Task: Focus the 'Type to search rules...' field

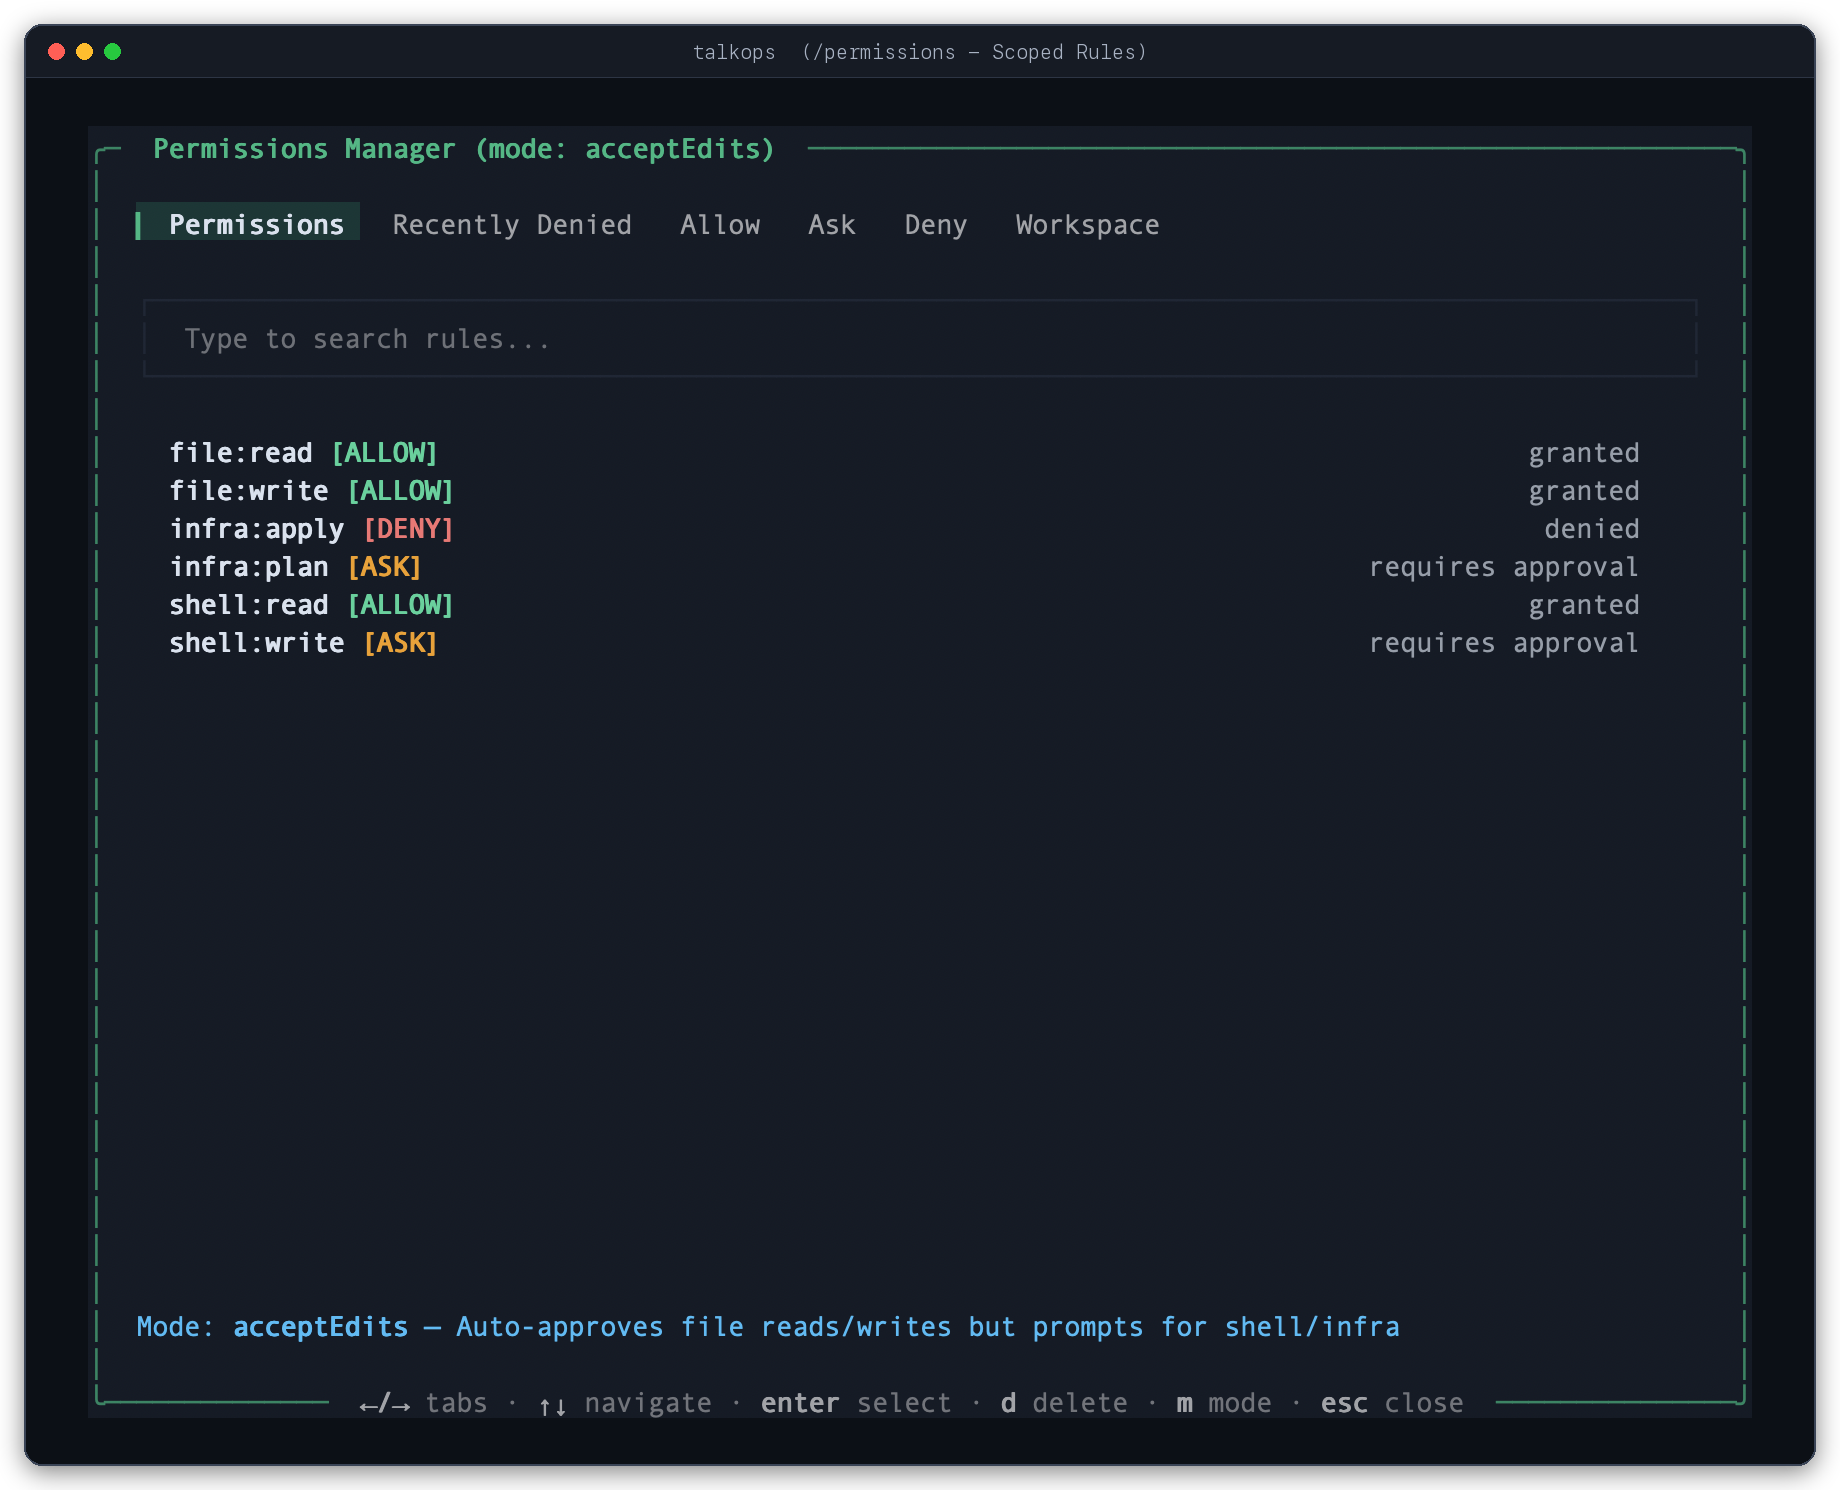Action: click(920, 339)
